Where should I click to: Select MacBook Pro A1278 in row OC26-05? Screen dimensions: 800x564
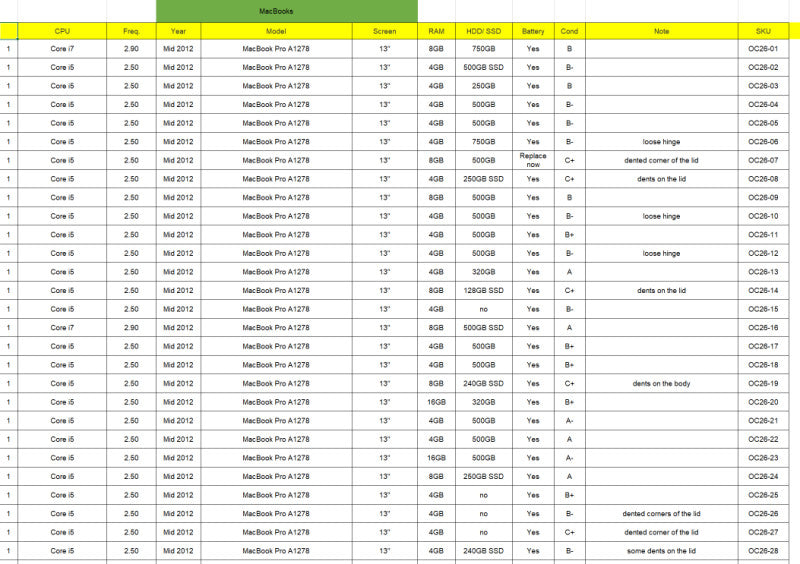tap(276, 123)
